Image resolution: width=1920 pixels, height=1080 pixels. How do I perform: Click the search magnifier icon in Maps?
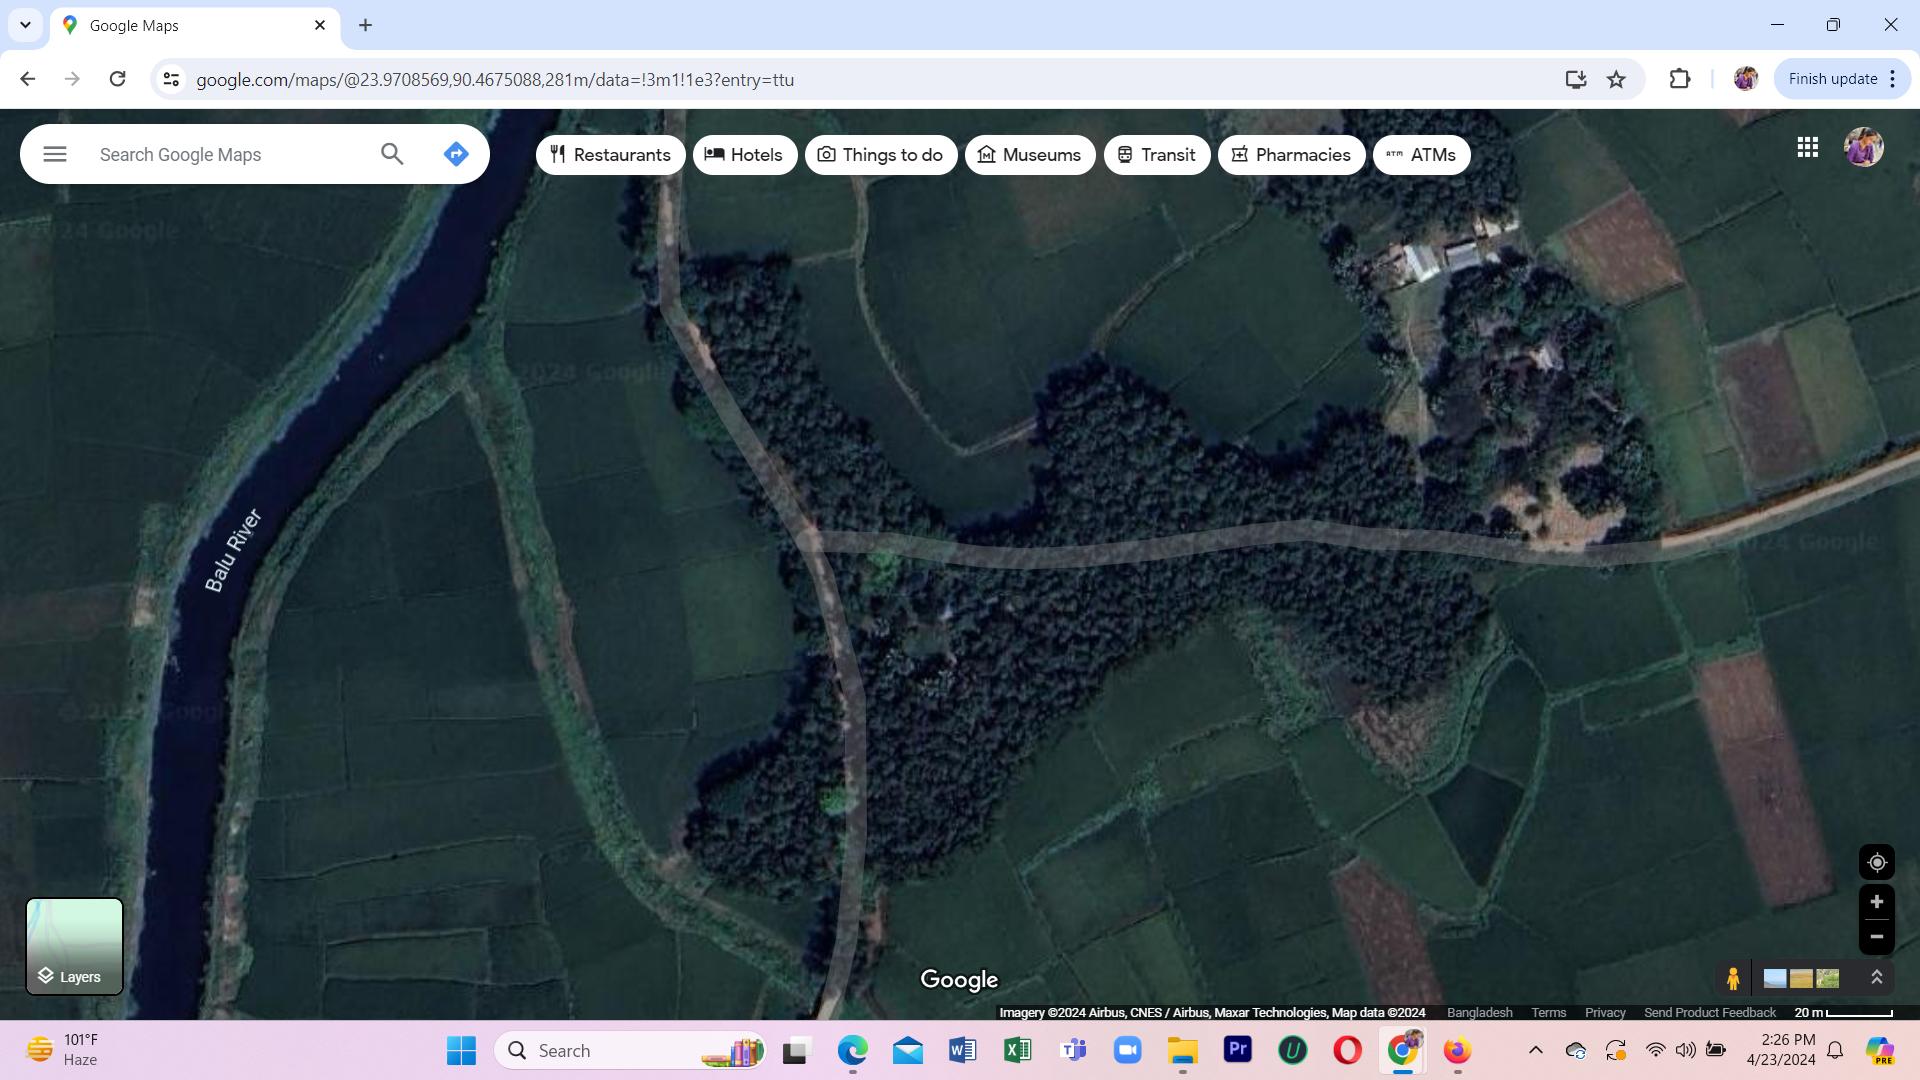pyautogui.click(x=392, y=154)
